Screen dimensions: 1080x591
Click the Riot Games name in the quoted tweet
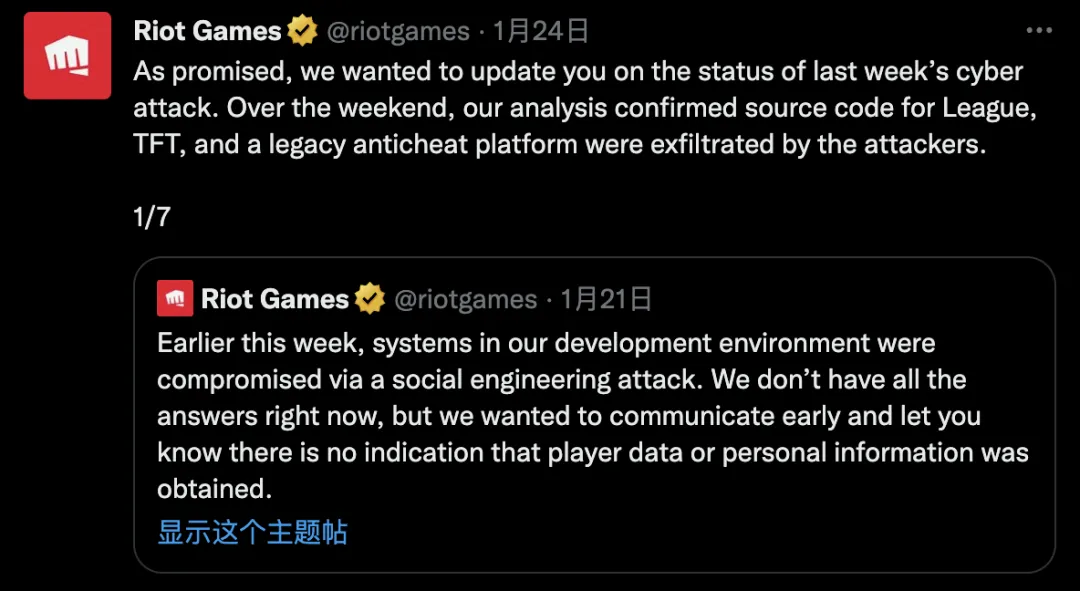coord(275,299)
